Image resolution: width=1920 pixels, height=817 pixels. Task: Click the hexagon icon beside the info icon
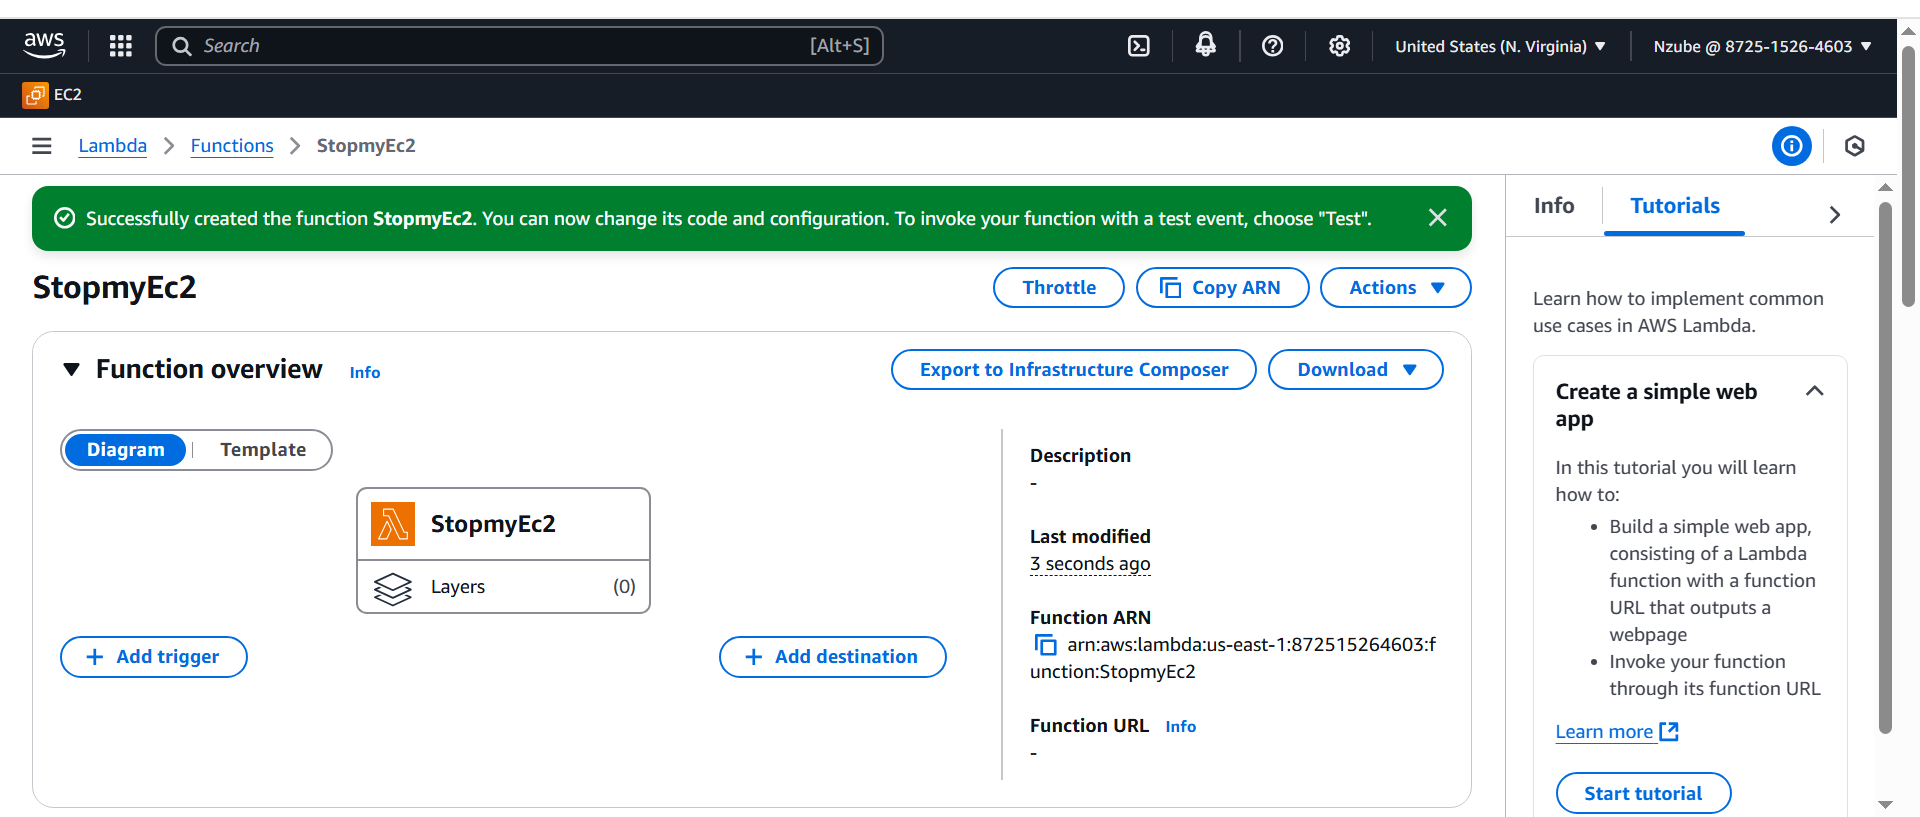coord(1854,146)
